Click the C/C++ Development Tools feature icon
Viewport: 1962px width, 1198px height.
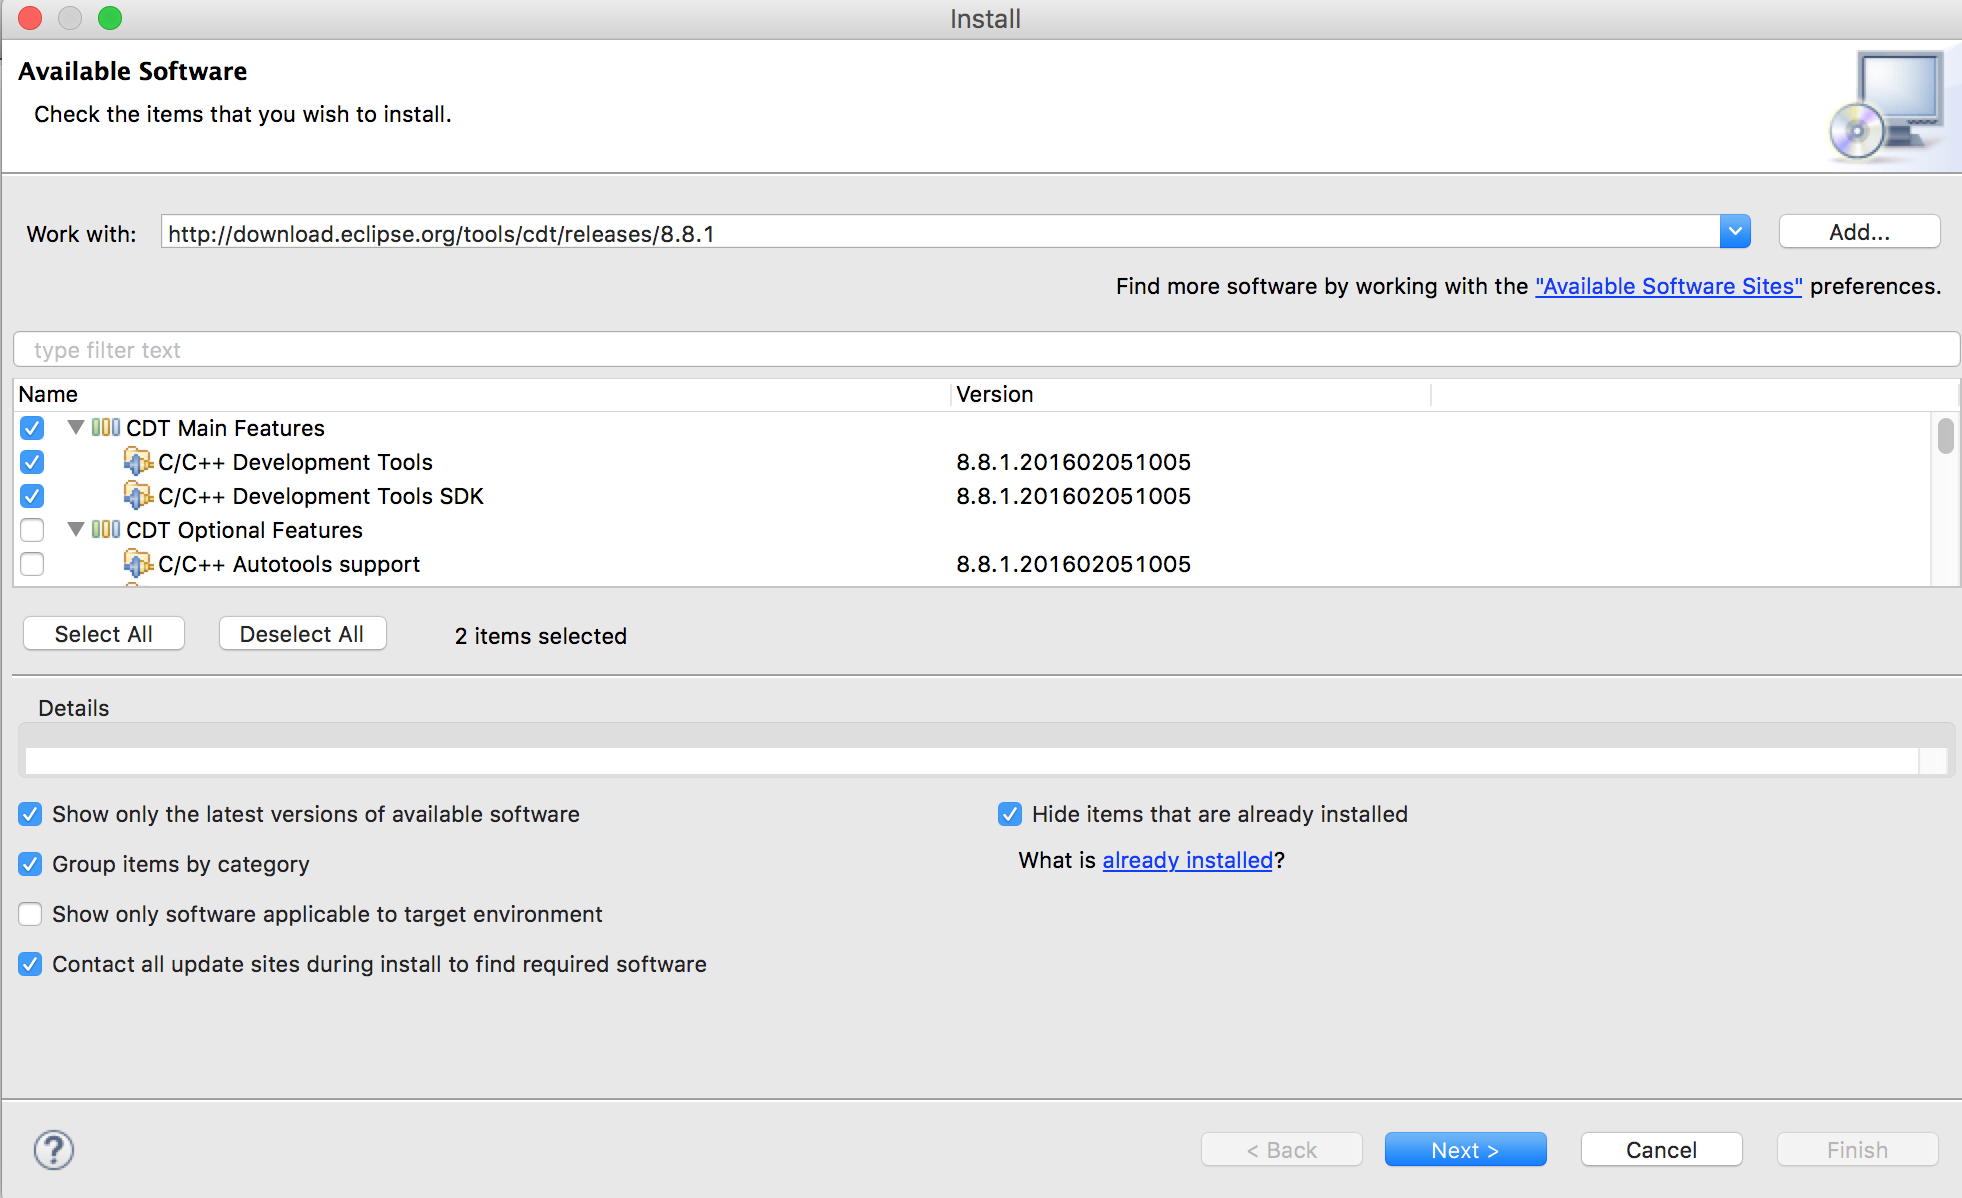pyautogui.click(x=138, y=462)
